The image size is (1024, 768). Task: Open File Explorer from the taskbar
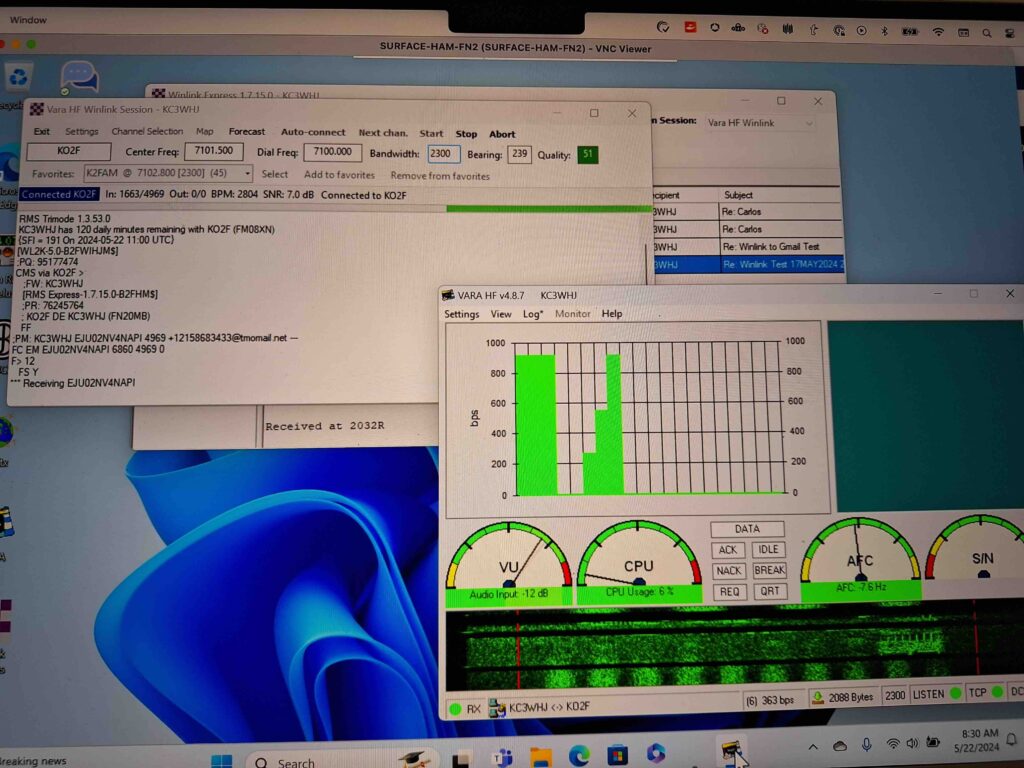(x=541, y=756)
